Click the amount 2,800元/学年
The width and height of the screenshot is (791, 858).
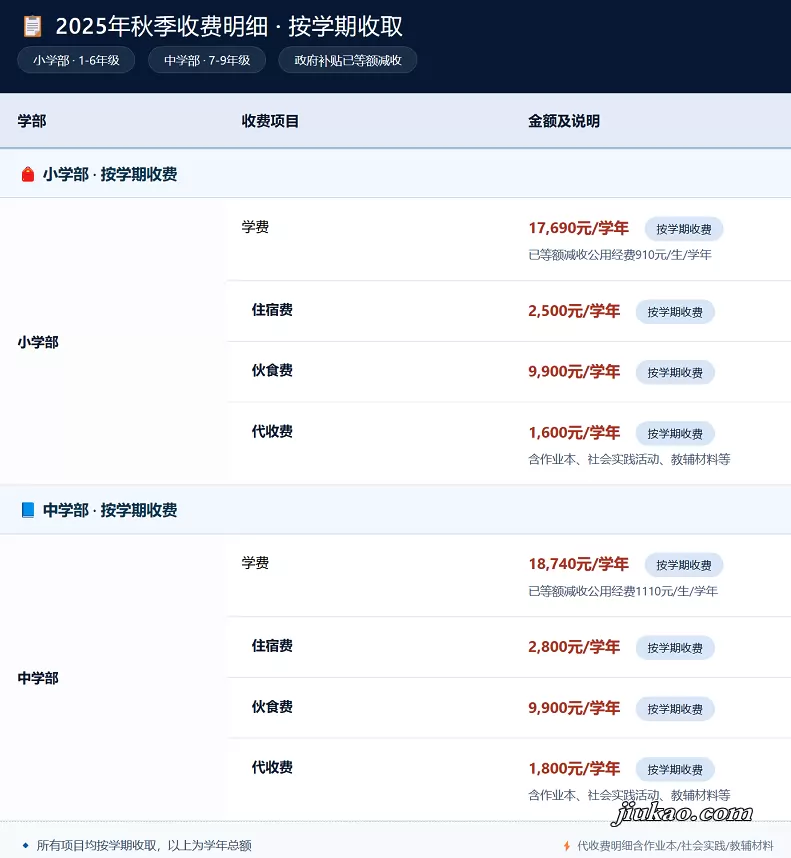[x=574, y=647]
